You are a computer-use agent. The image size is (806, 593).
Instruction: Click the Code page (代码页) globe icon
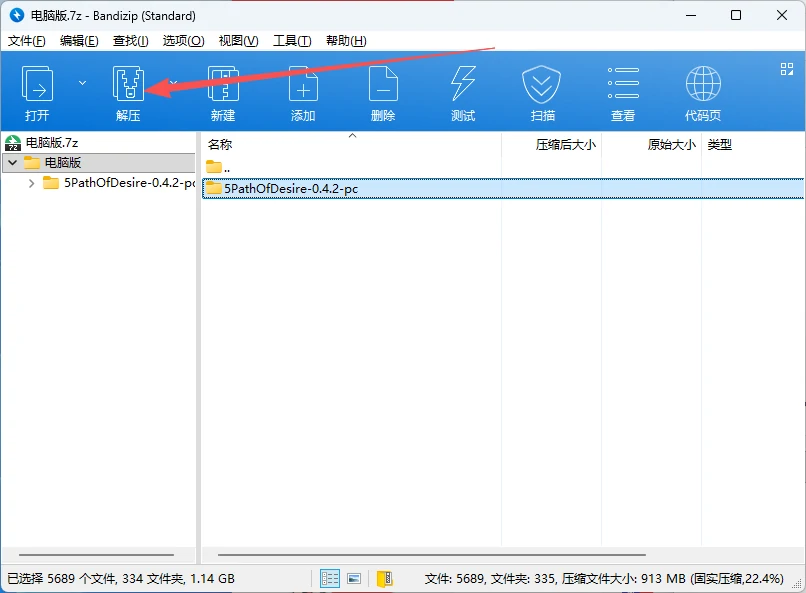point(703,83)
